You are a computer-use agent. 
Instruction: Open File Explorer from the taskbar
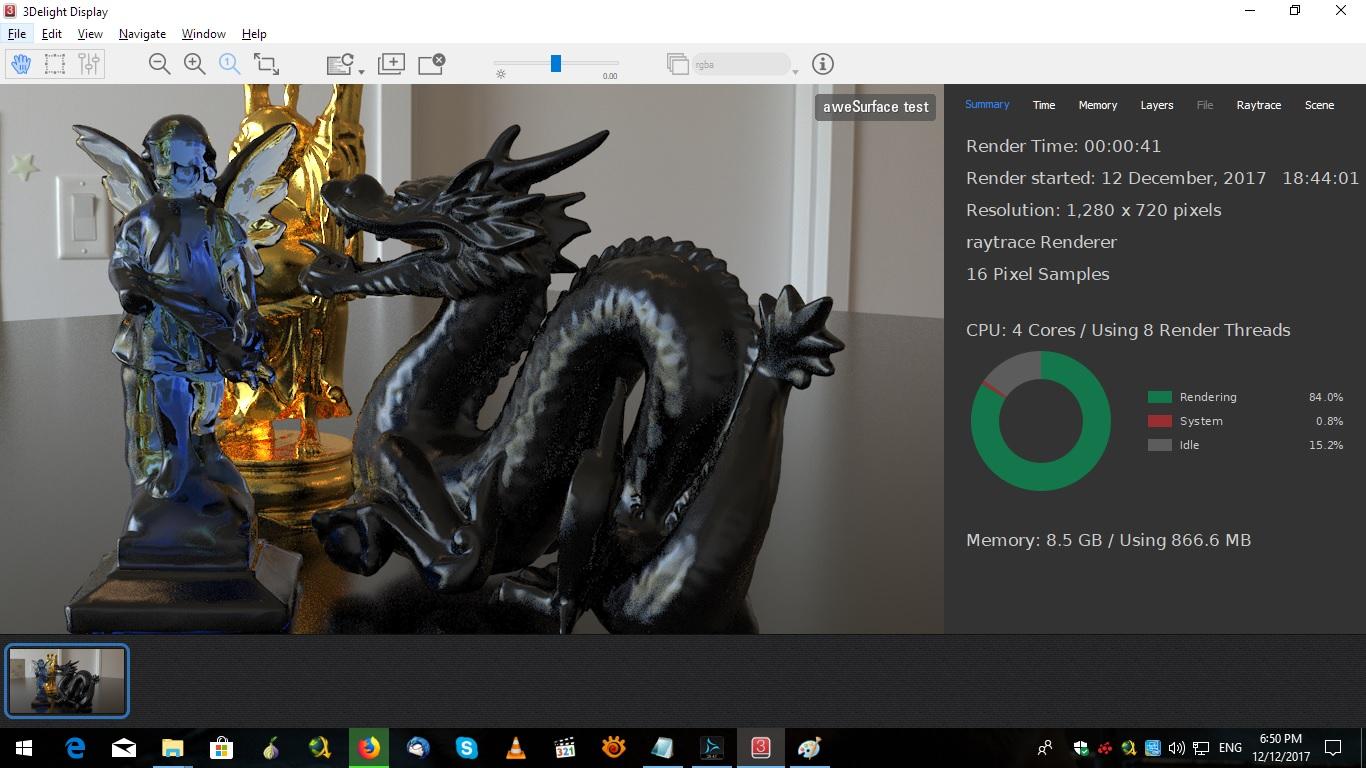pos(172,747)
